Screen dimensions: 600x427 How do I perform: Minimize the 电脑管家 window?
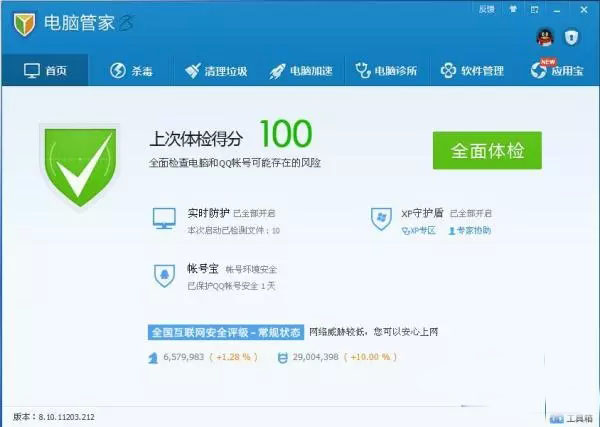[x=557, y=10]
